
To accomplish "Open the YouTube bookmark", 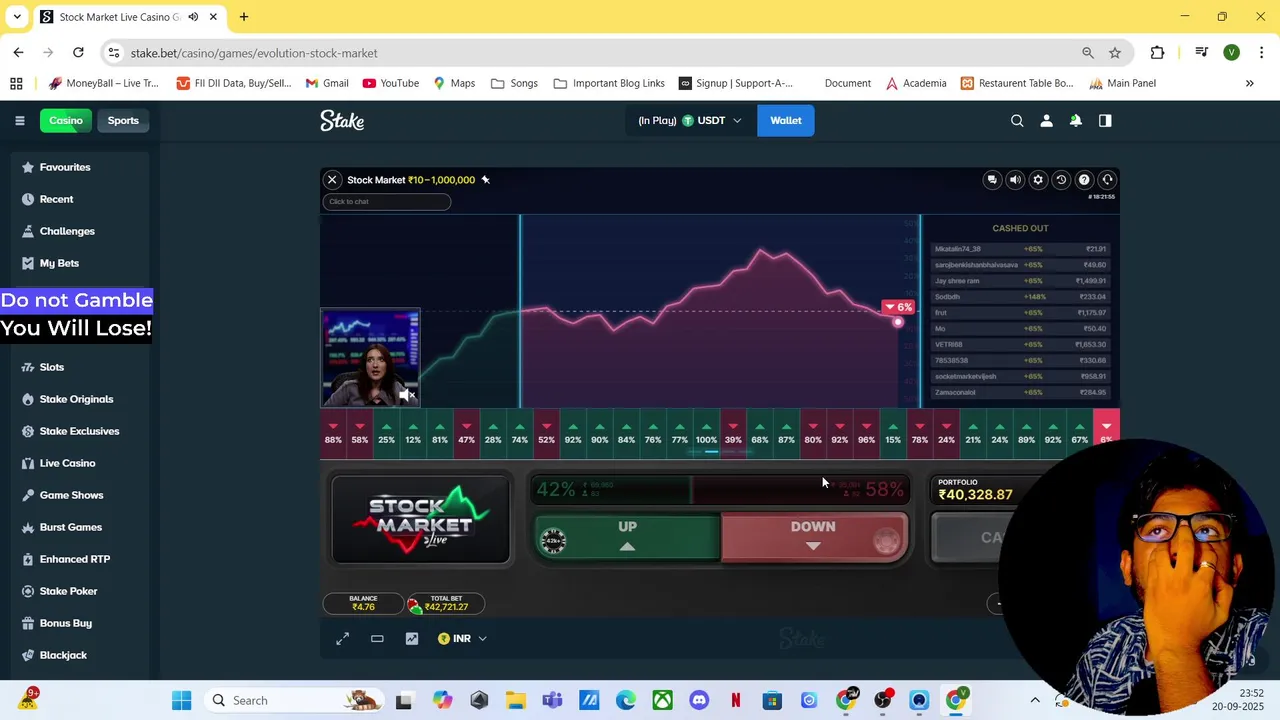I will click(390, 83).
